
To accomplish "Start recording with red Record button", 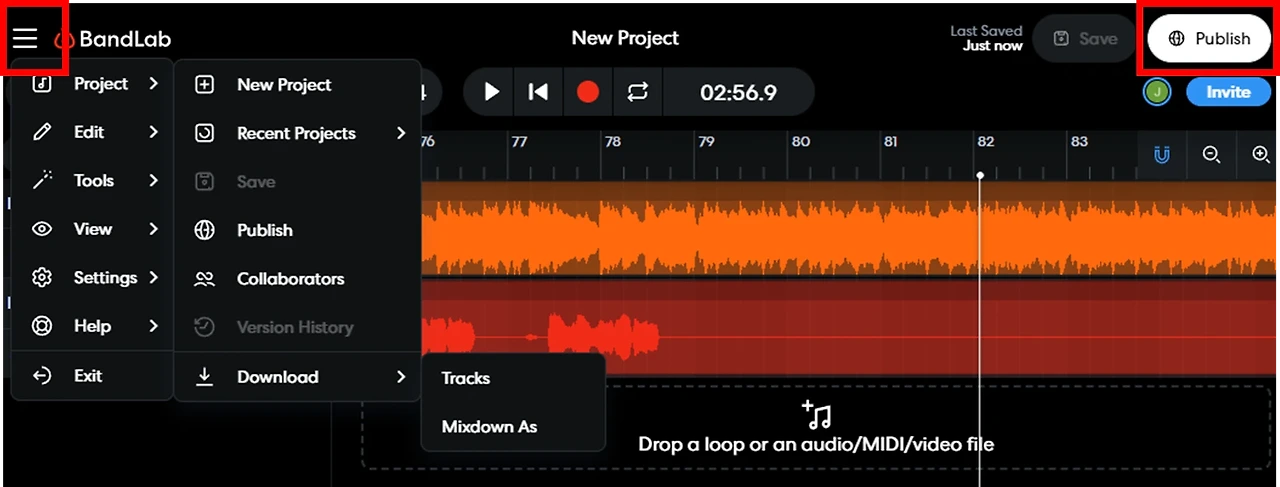I will click(x=588, y=92).
